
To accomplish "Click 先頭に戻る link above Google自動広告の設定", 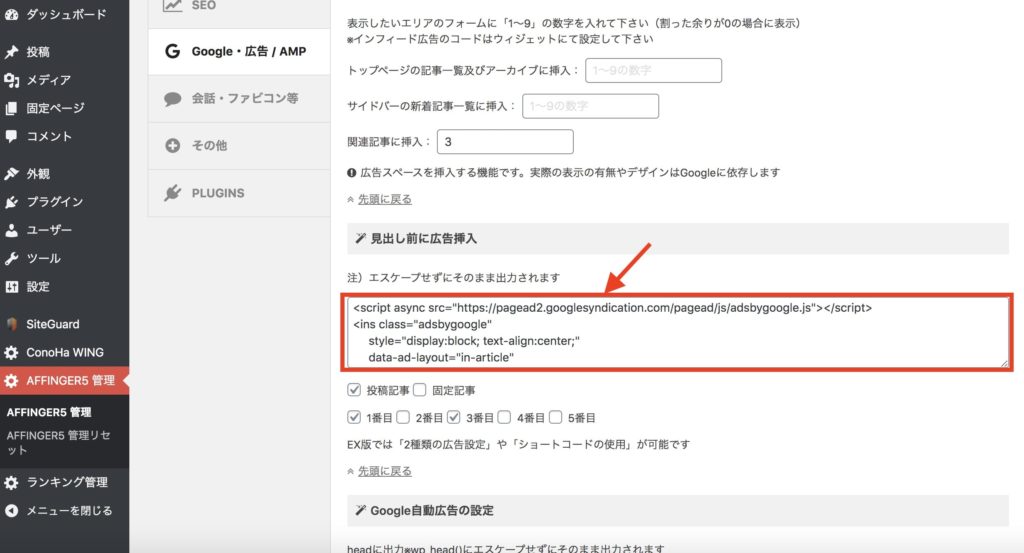I will click(385, 471).
